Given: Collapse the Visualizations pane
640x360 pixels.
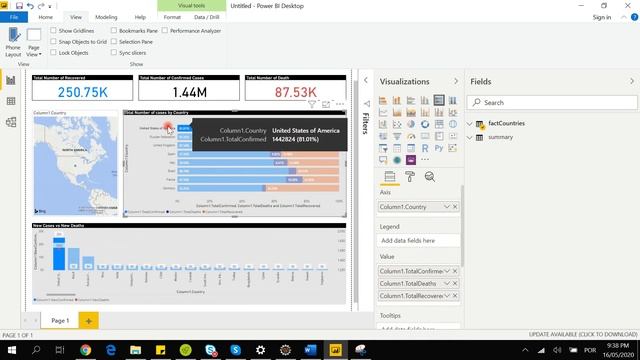Looking at the screenshot, I should click(x=456, y=81).
